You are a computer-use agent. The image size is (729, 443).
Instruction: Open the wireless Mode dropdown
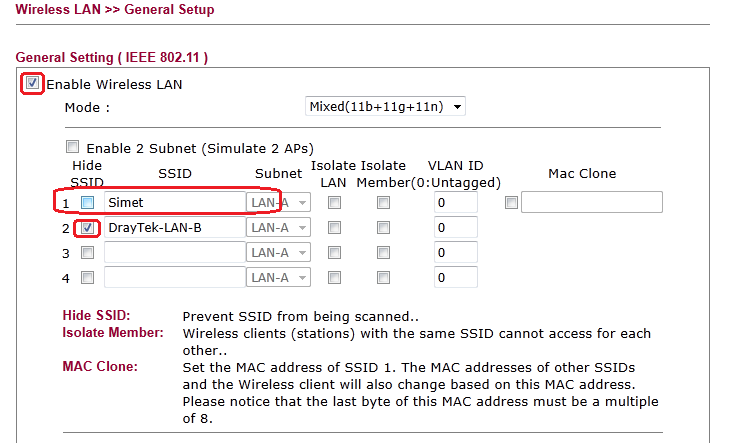[385, 106]
